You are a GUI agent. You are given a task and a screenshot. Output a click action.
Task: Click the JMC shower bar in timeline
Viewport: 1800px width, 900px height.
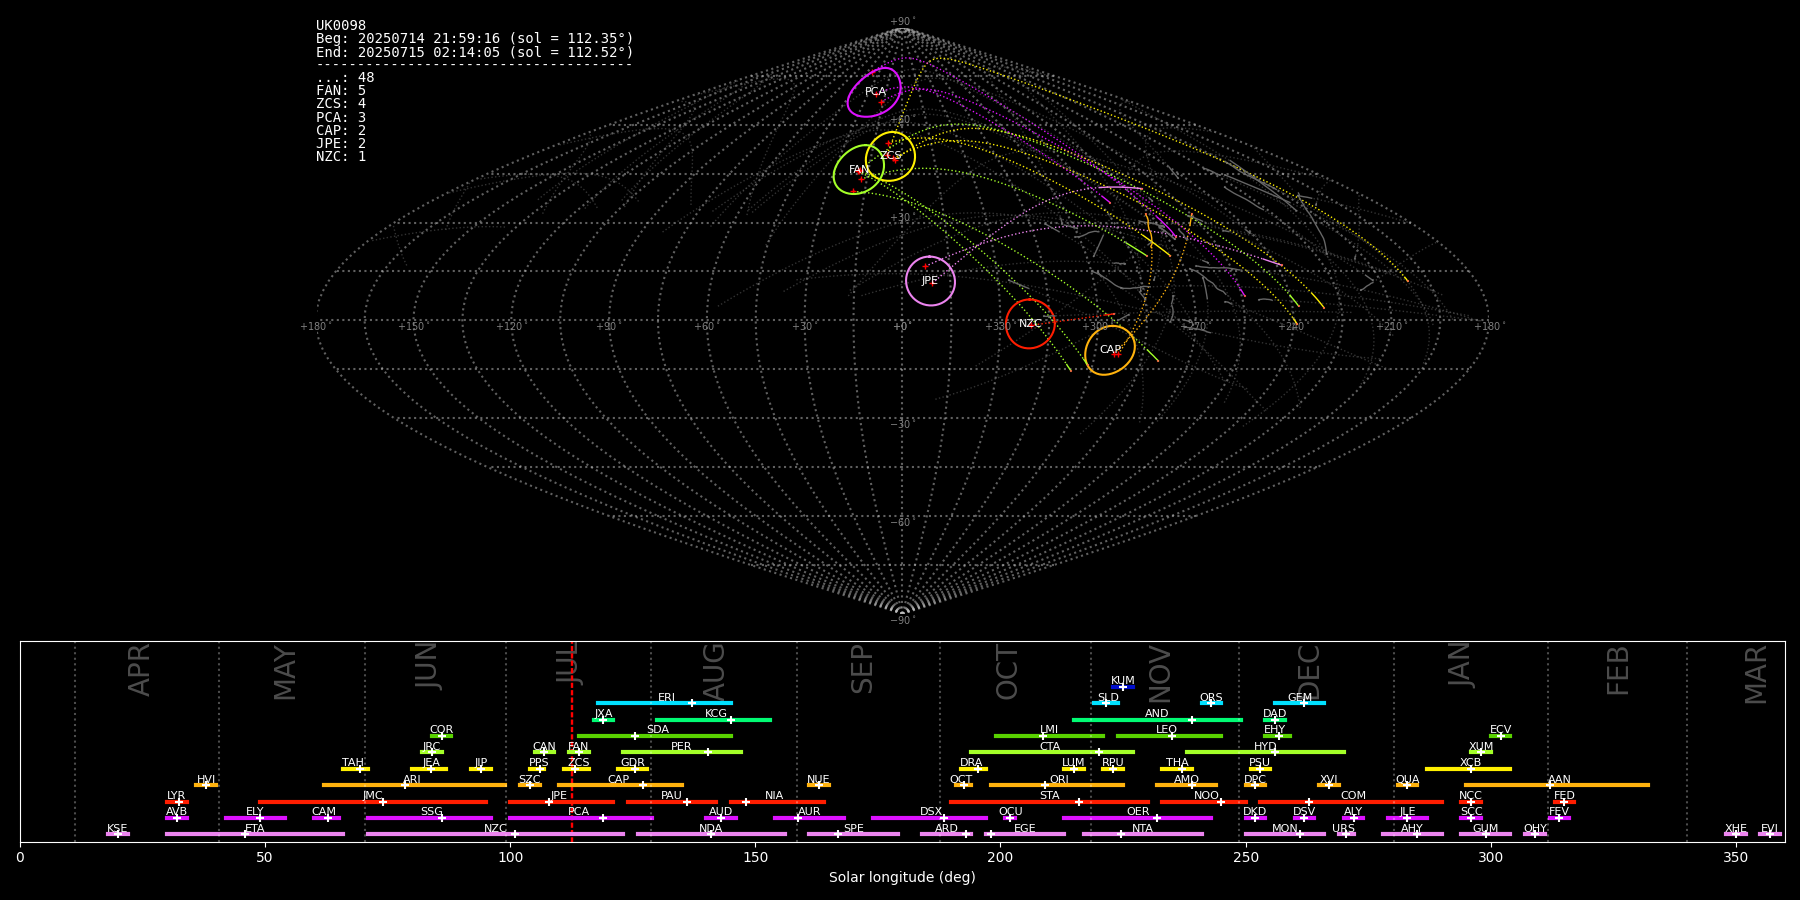[373, 801]
